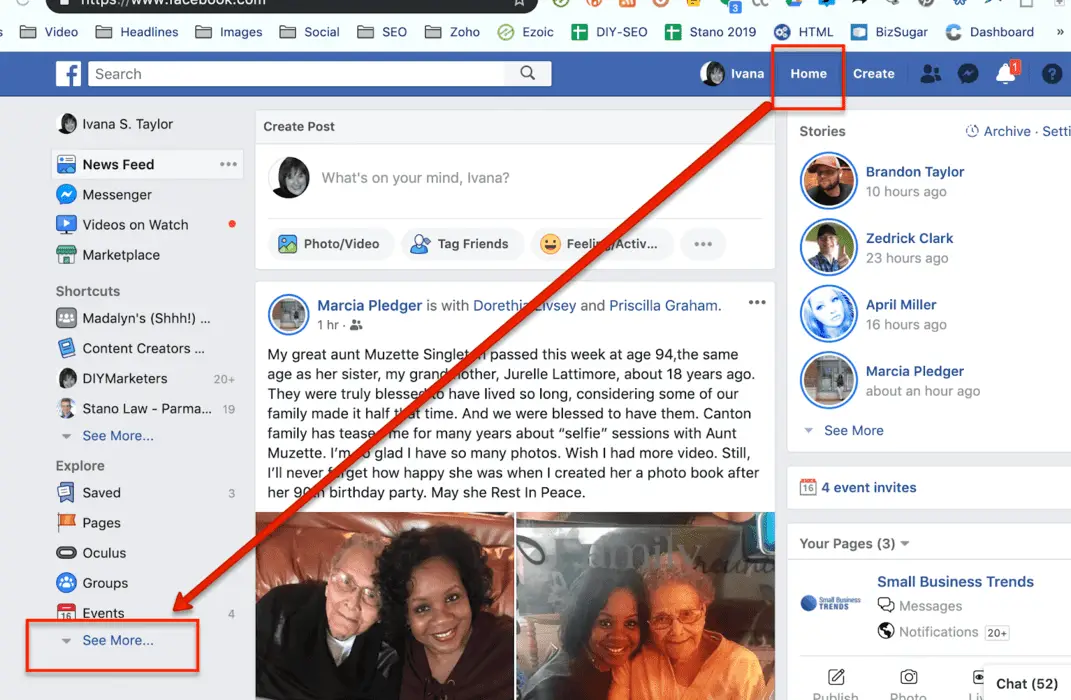View Marcia Pledger's story thumbnail
Screen dimensions: 1071x700
click(829, 380)
